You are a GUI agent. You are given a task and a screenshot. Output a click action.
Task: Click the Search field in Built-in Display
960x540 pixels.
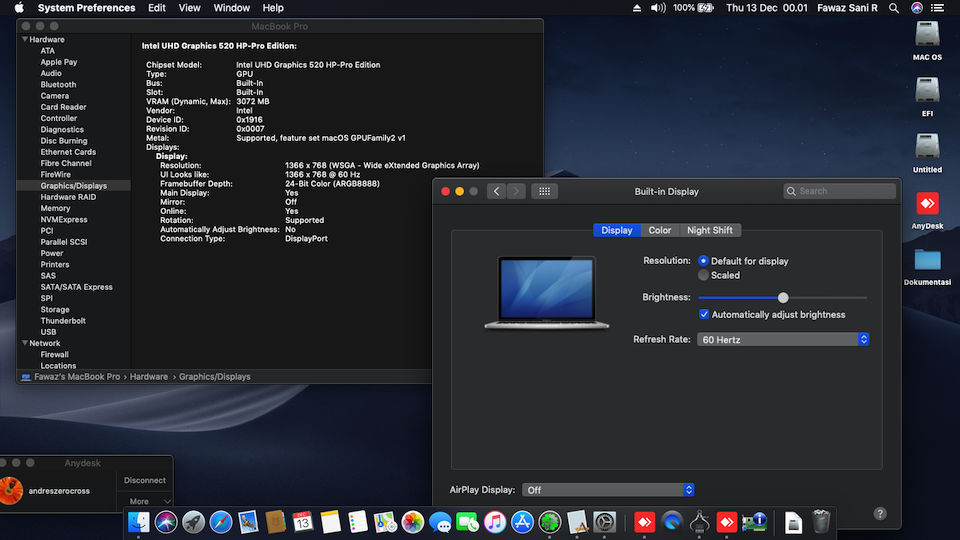click(840, 191)
